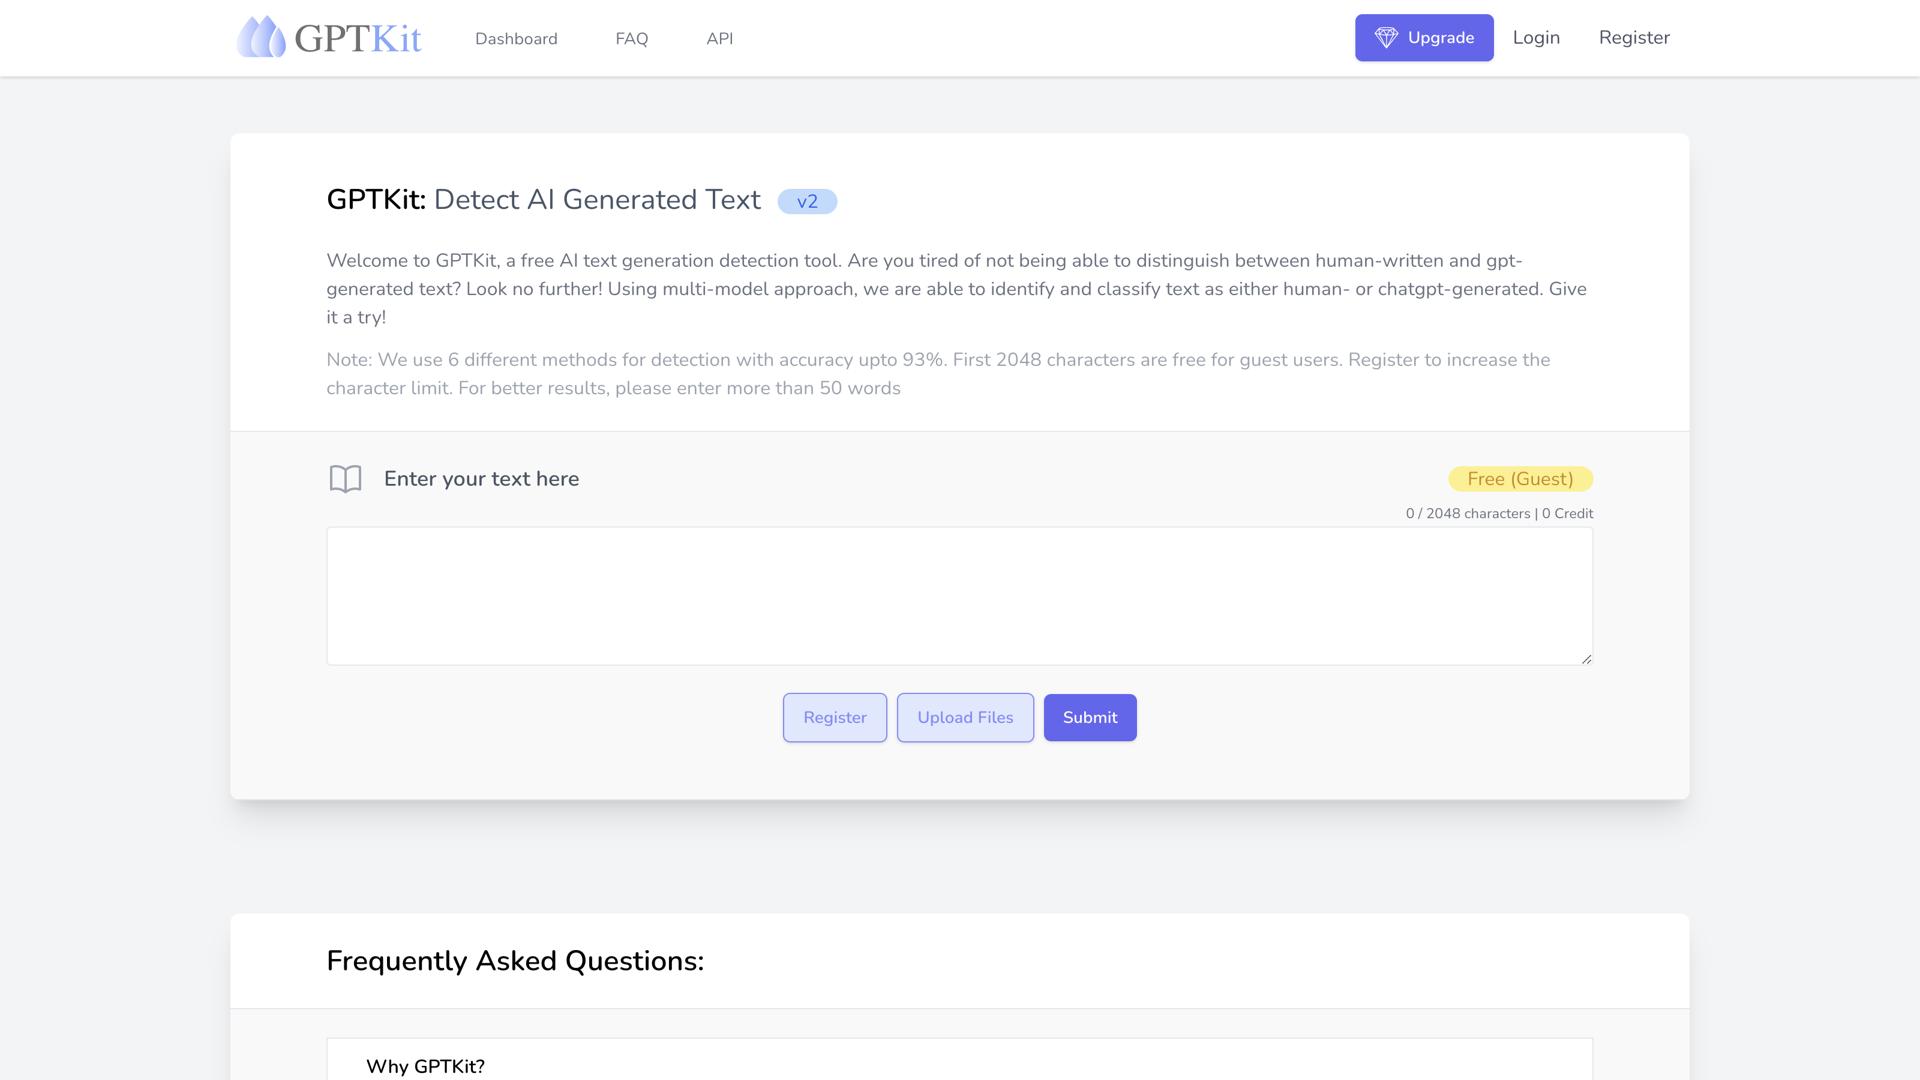Screen dimensions: 1920x1080
Task: Click the v2 version badge
Action: click(808, 201)
